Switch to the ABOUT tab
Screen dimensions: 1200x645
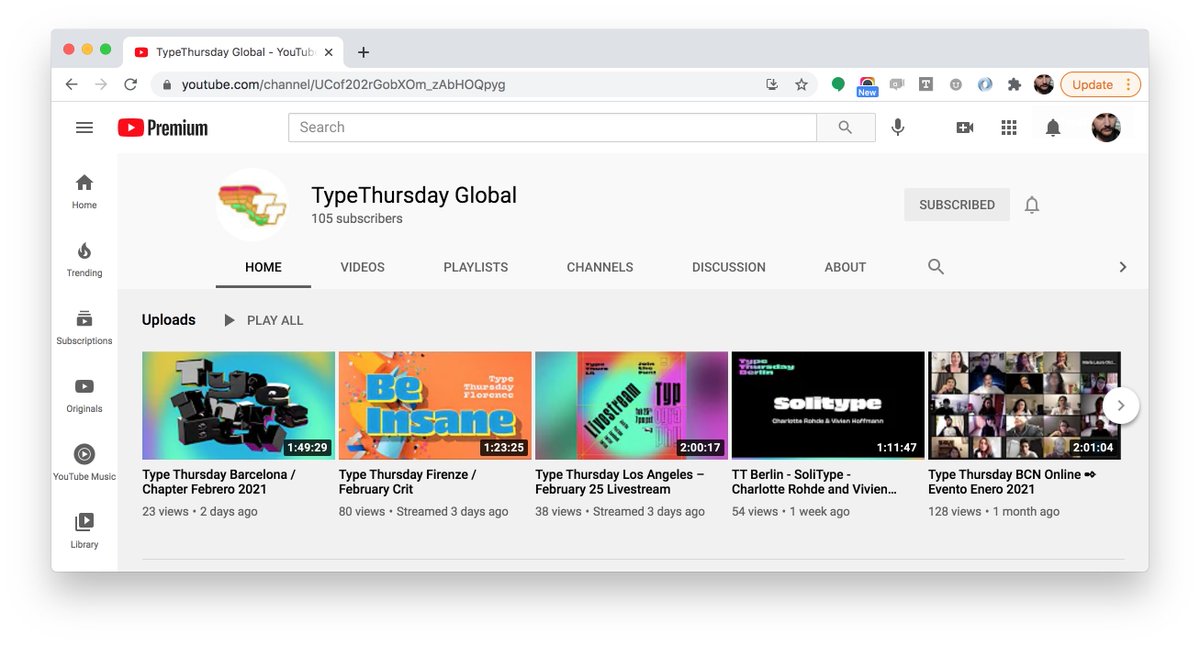pyautogui.click(x=845, y=267)
